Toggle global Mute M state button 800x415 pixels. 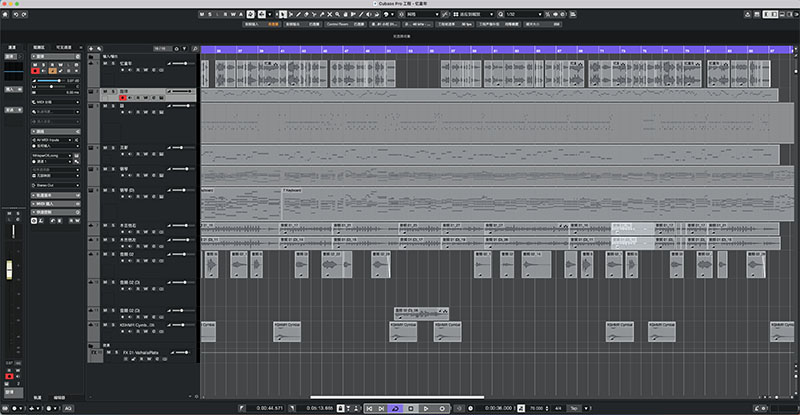pos(202,14)
